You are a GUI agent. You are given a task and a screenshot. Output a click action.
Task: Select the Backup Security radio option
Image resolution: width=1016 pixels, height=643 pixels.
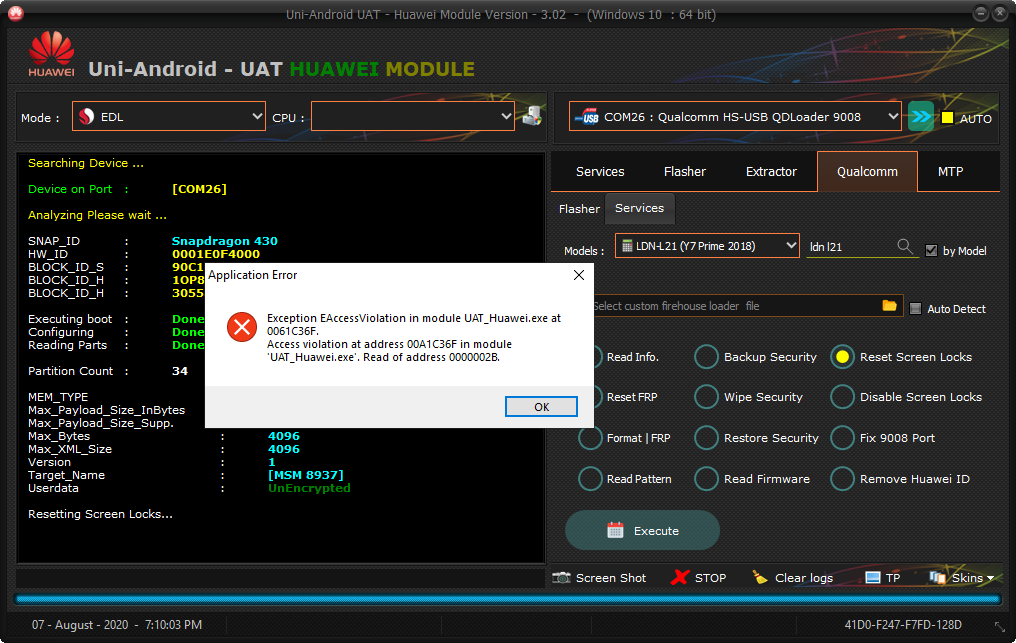[706, 357]
